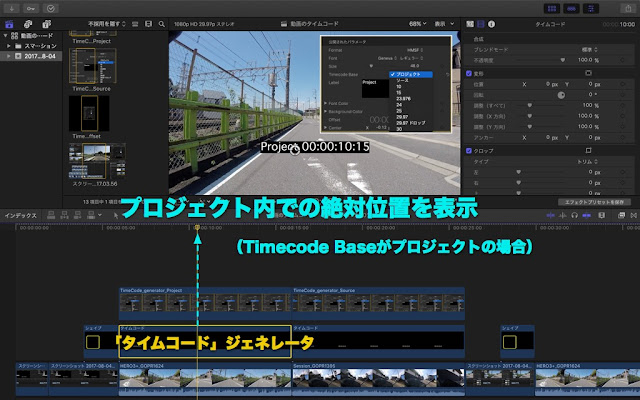The image size is (640, 400).
Task: Select TimeCode_generator_Project timeline clip
Action: [205, 303]
